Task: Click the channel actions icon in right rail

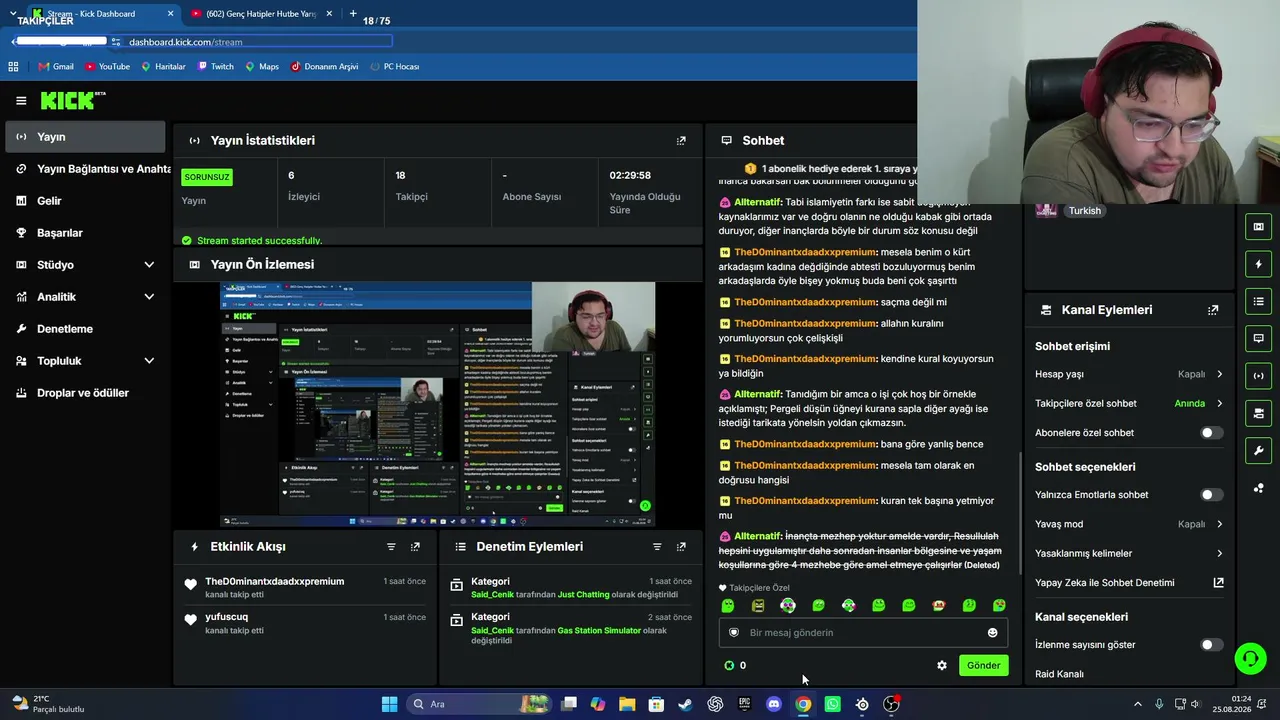Action: tap(1258, 413)
